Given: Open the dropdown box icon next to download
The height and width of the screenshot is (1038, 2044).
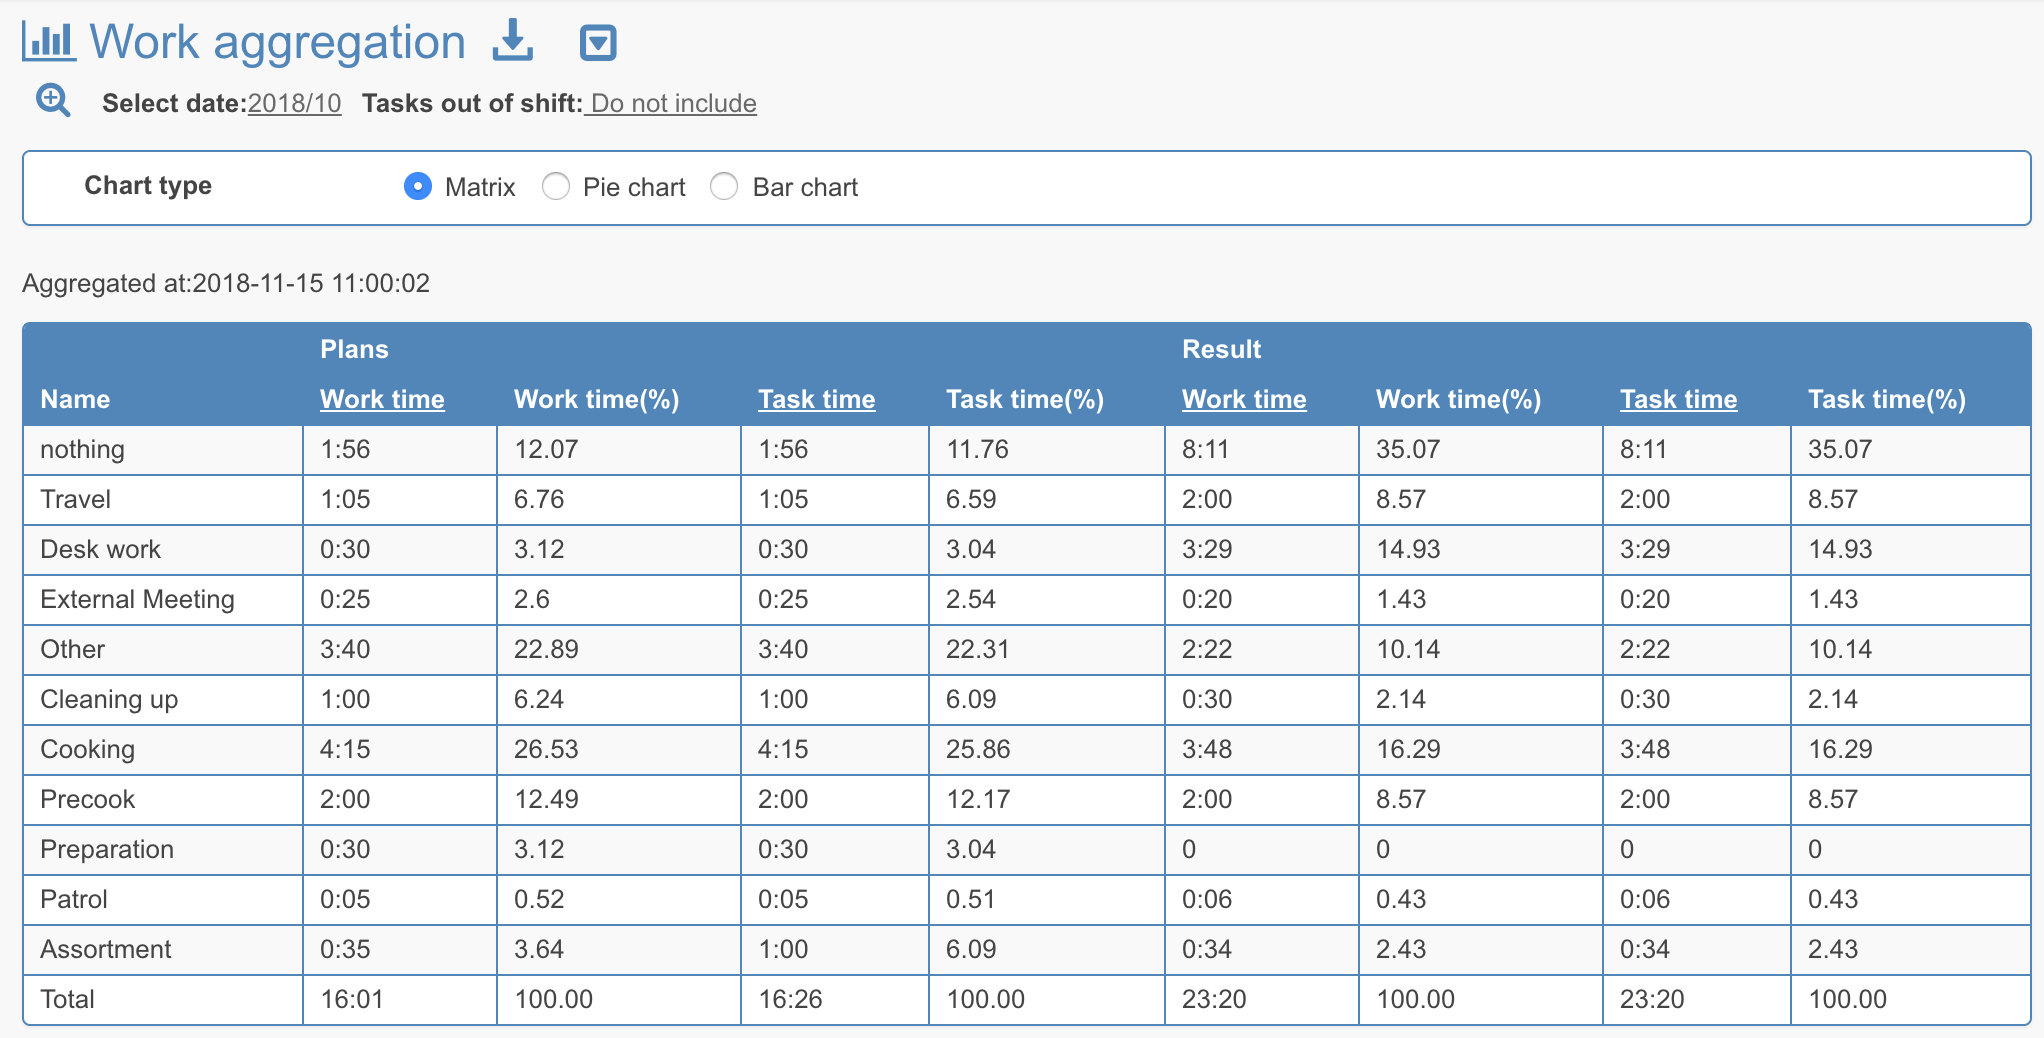Looking at the screenshot, I should (x=598, y=42).
